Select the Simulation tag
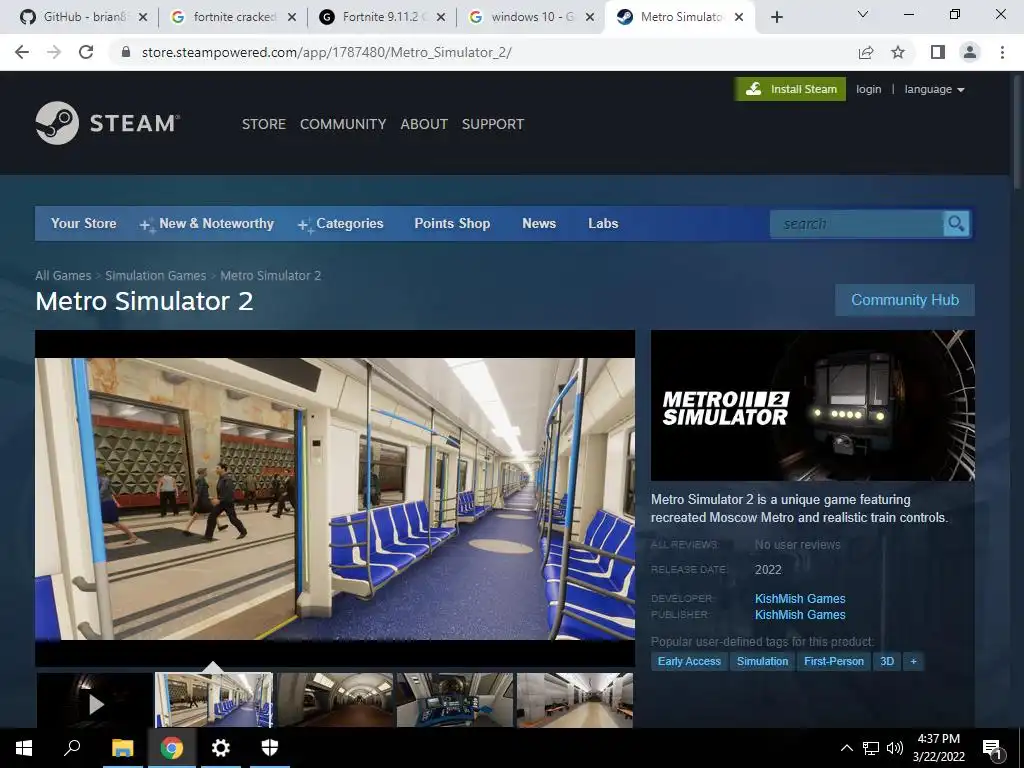This screenshot has width=1024, height=768. point(762,662)
